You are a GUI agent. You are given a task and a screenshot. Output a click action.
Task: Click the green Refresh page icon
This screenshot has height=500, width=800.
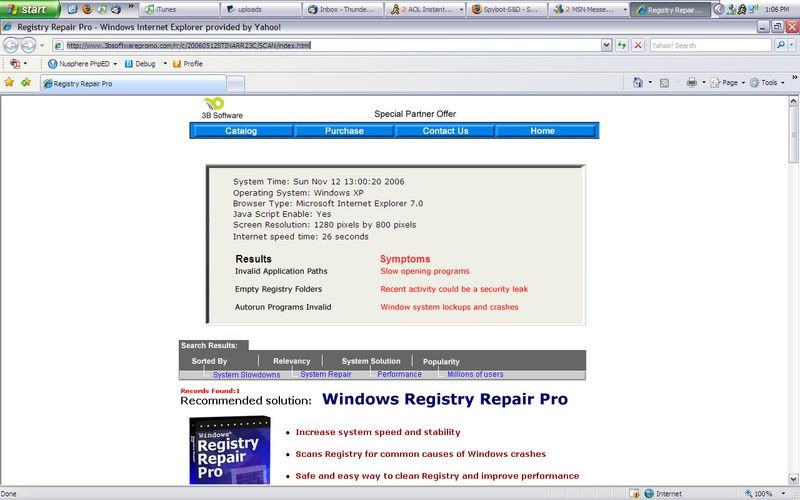[621, 45]
